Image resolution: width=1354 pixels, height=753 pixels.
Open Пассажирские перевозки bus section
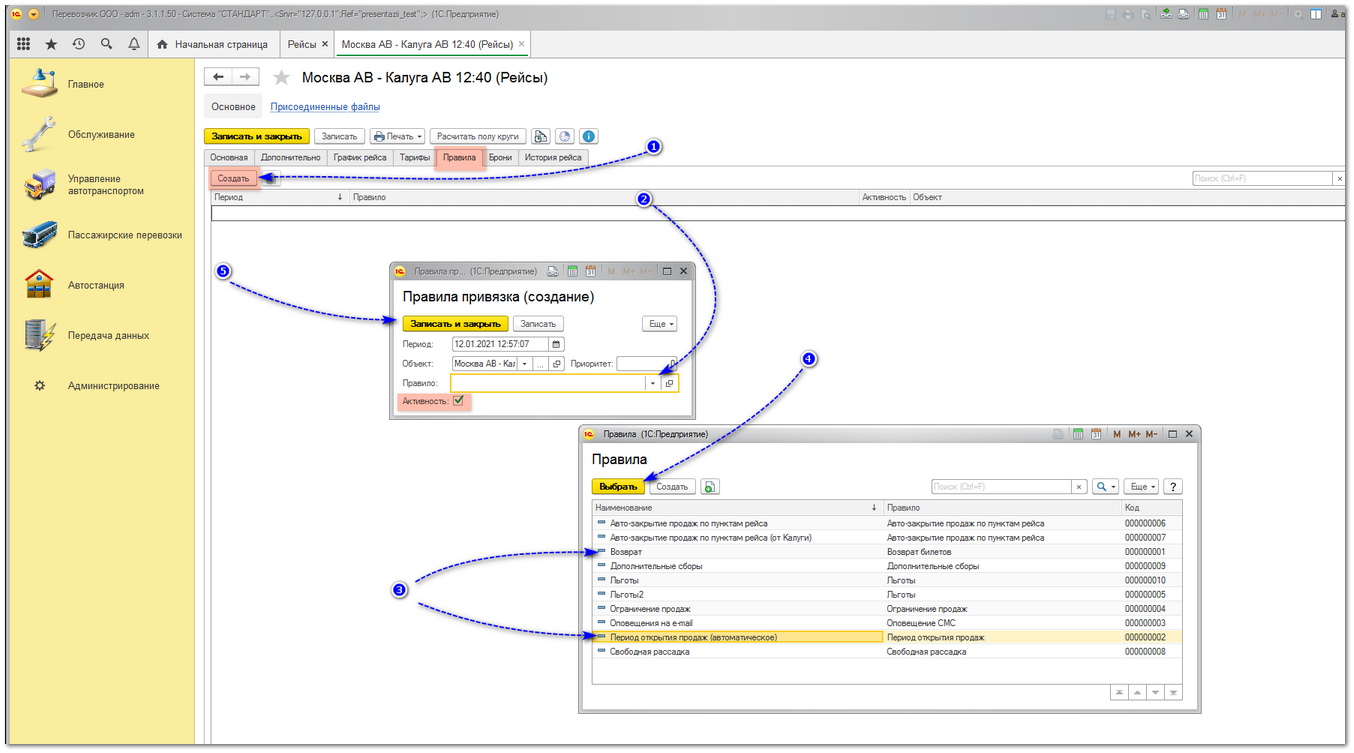tap(124, 235)
